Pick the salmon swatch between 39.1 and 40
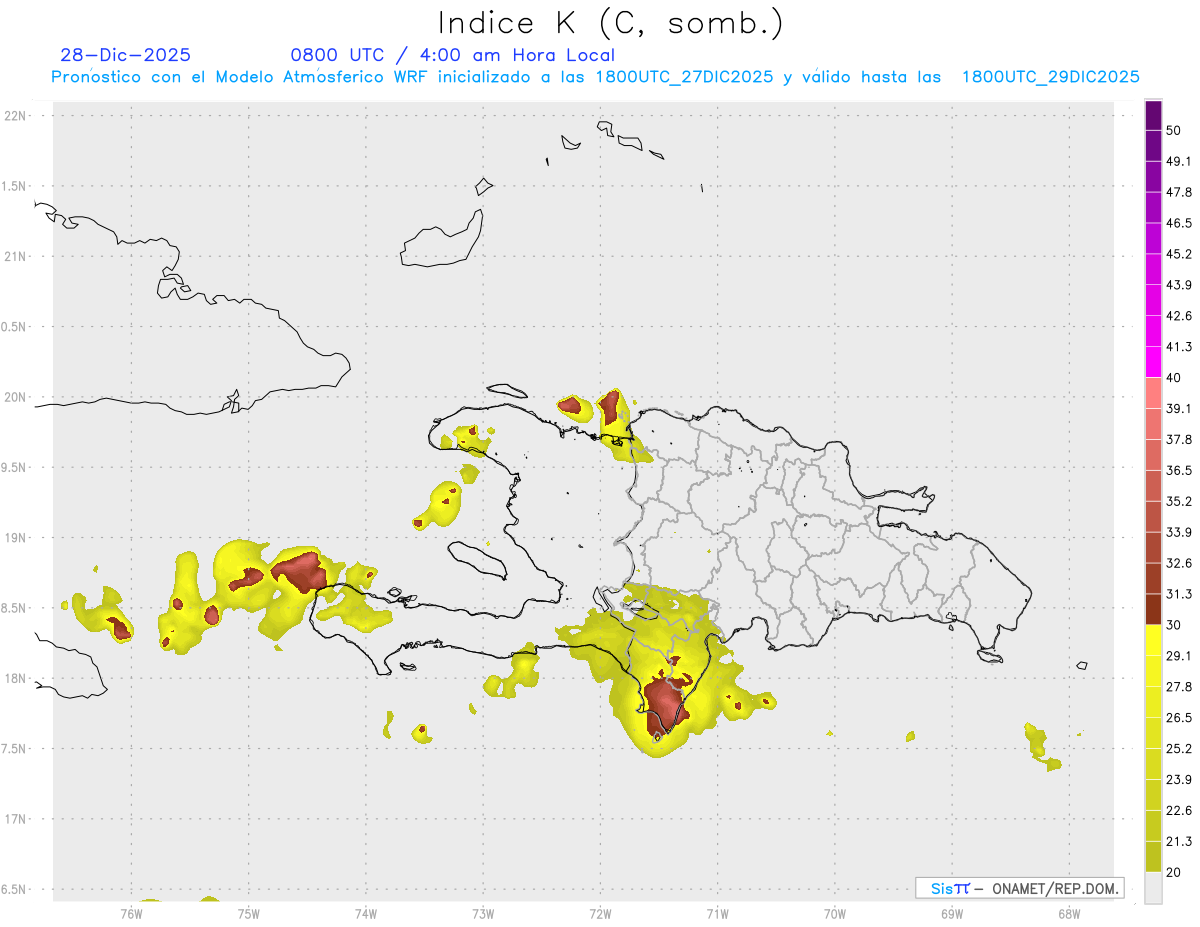 pos(1153,393)
